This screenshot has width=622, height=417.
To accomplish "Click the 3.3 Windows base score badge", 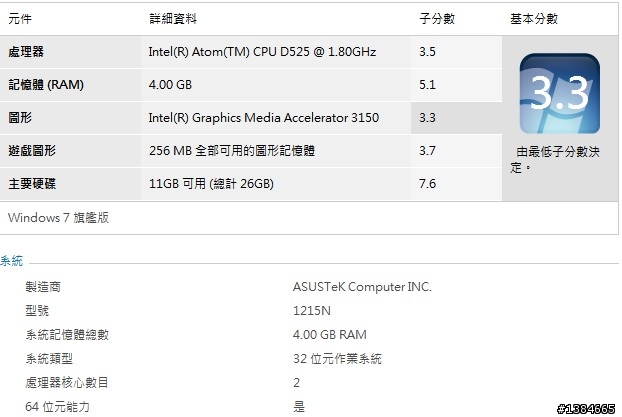I will point(559,94).
